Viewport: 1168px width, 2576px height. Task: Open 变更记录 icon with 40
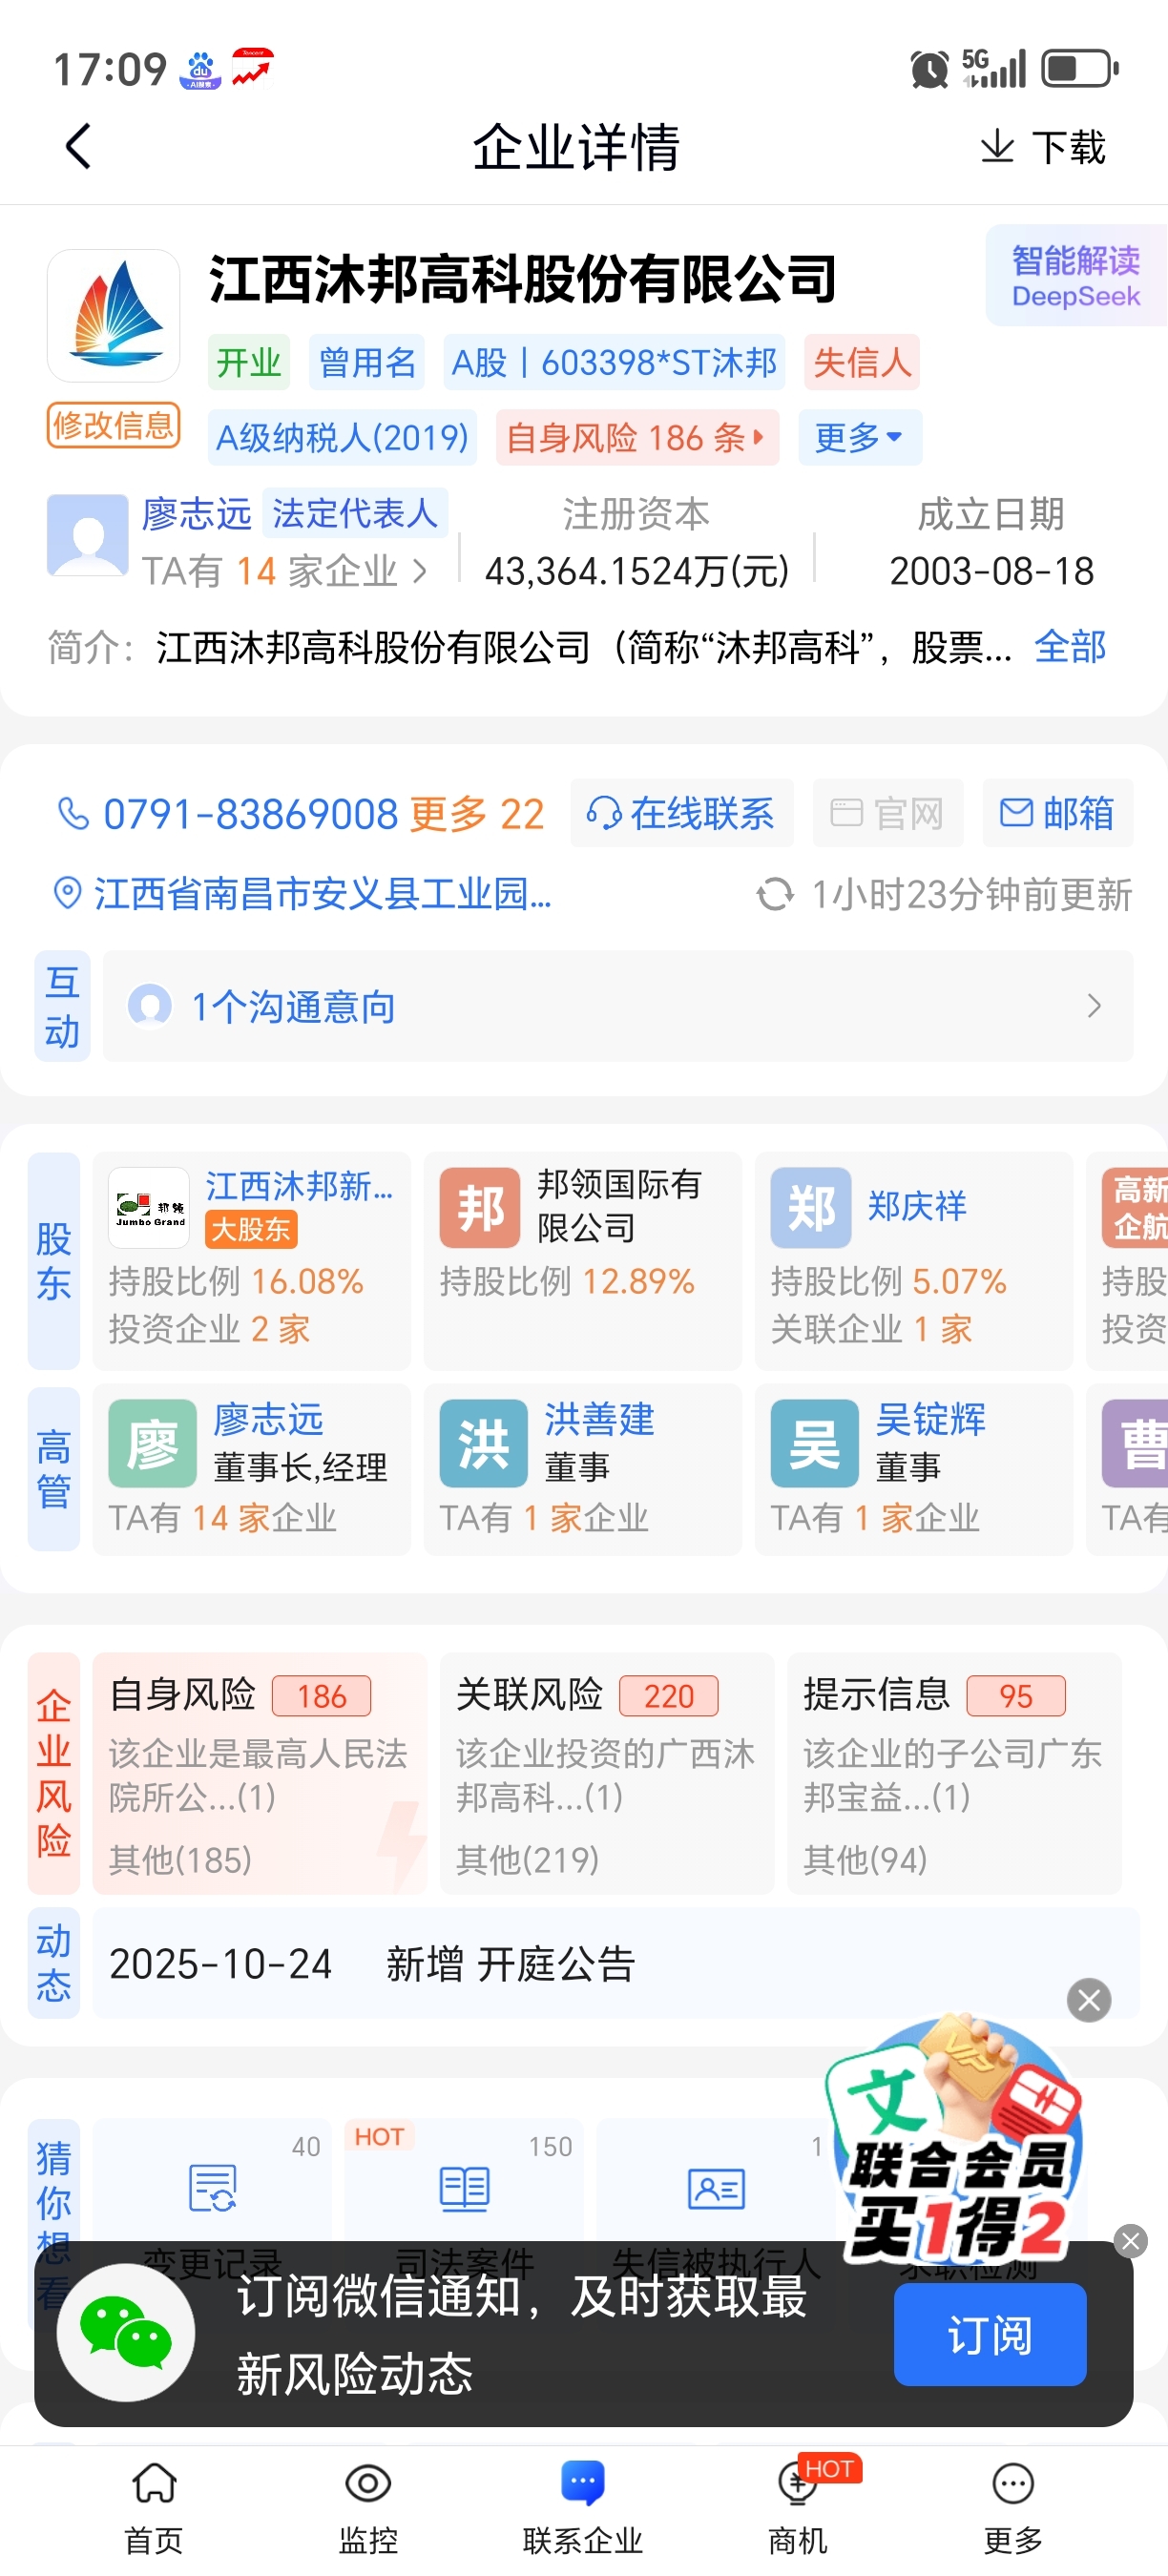click(x=212, y=2188)
